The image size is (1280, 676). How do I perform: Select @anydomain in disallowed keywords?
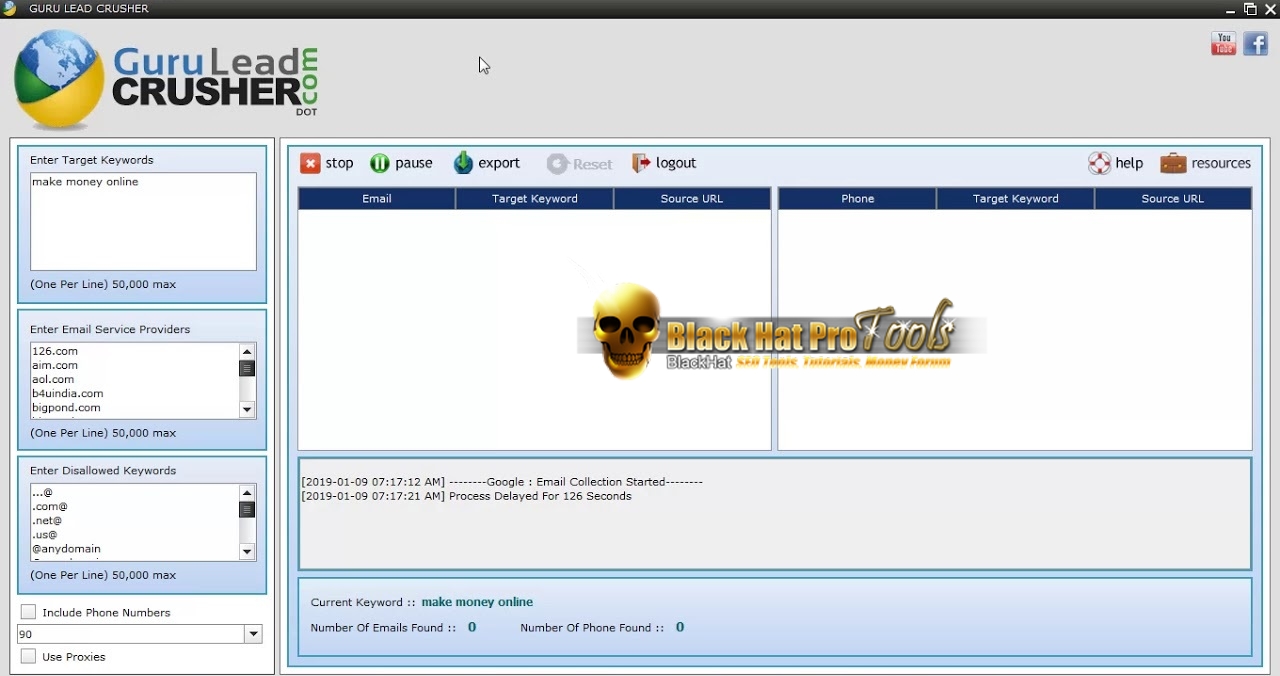66,548
